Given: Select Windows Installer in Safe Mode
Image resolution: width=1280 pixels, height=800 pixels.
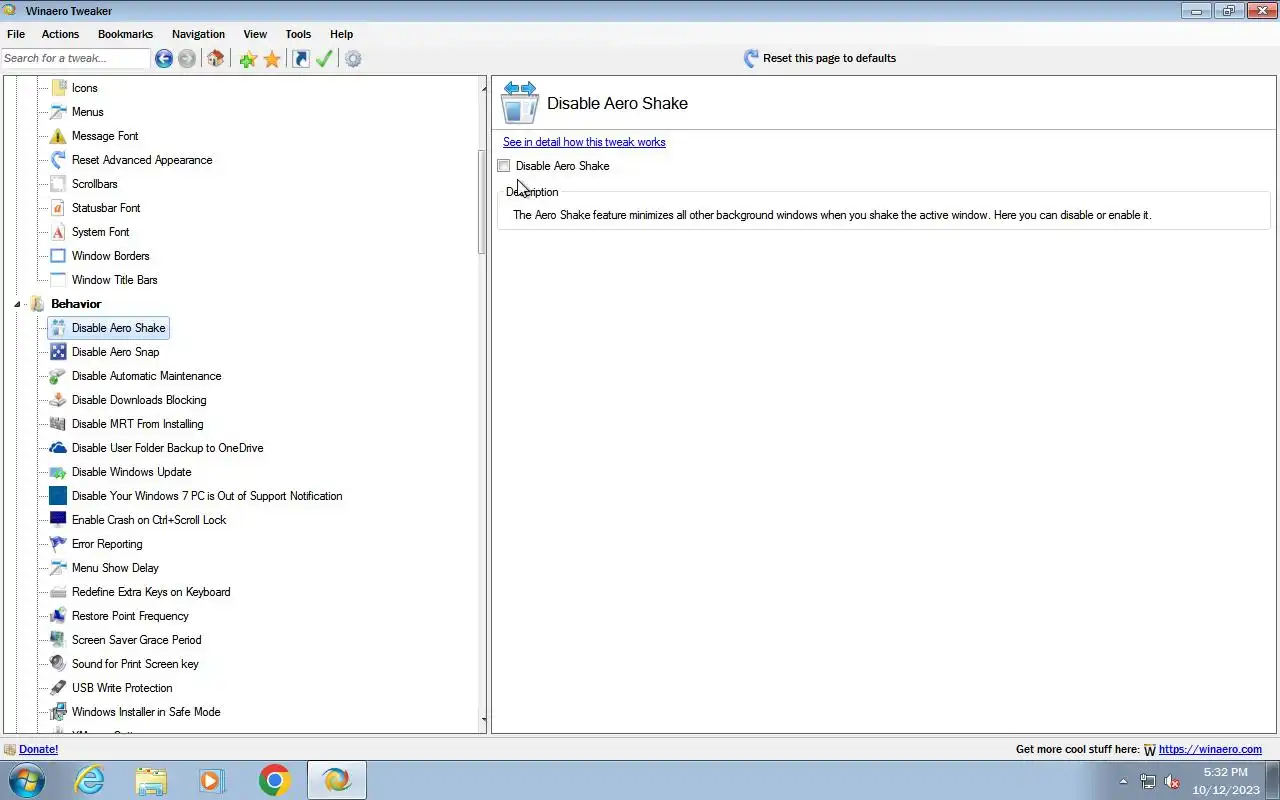Looking at the screenshot, I should 146,712.
